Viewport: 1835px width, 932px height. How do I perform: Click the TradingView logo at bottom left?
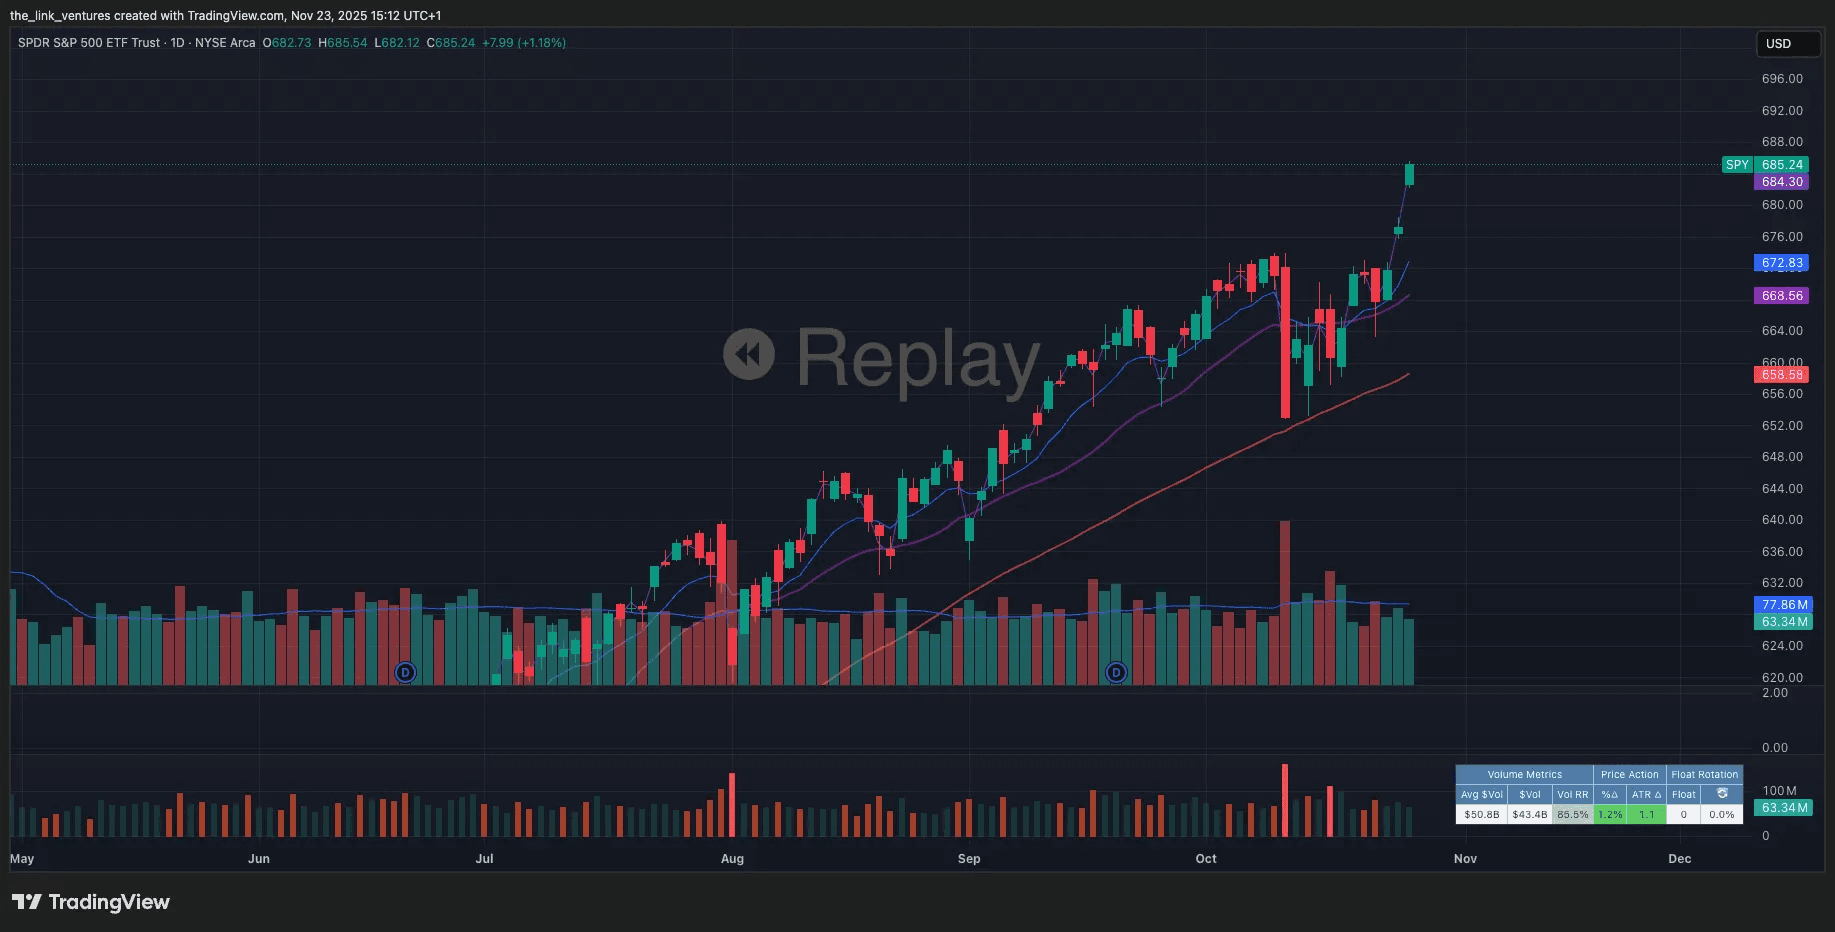pos(91,902)
